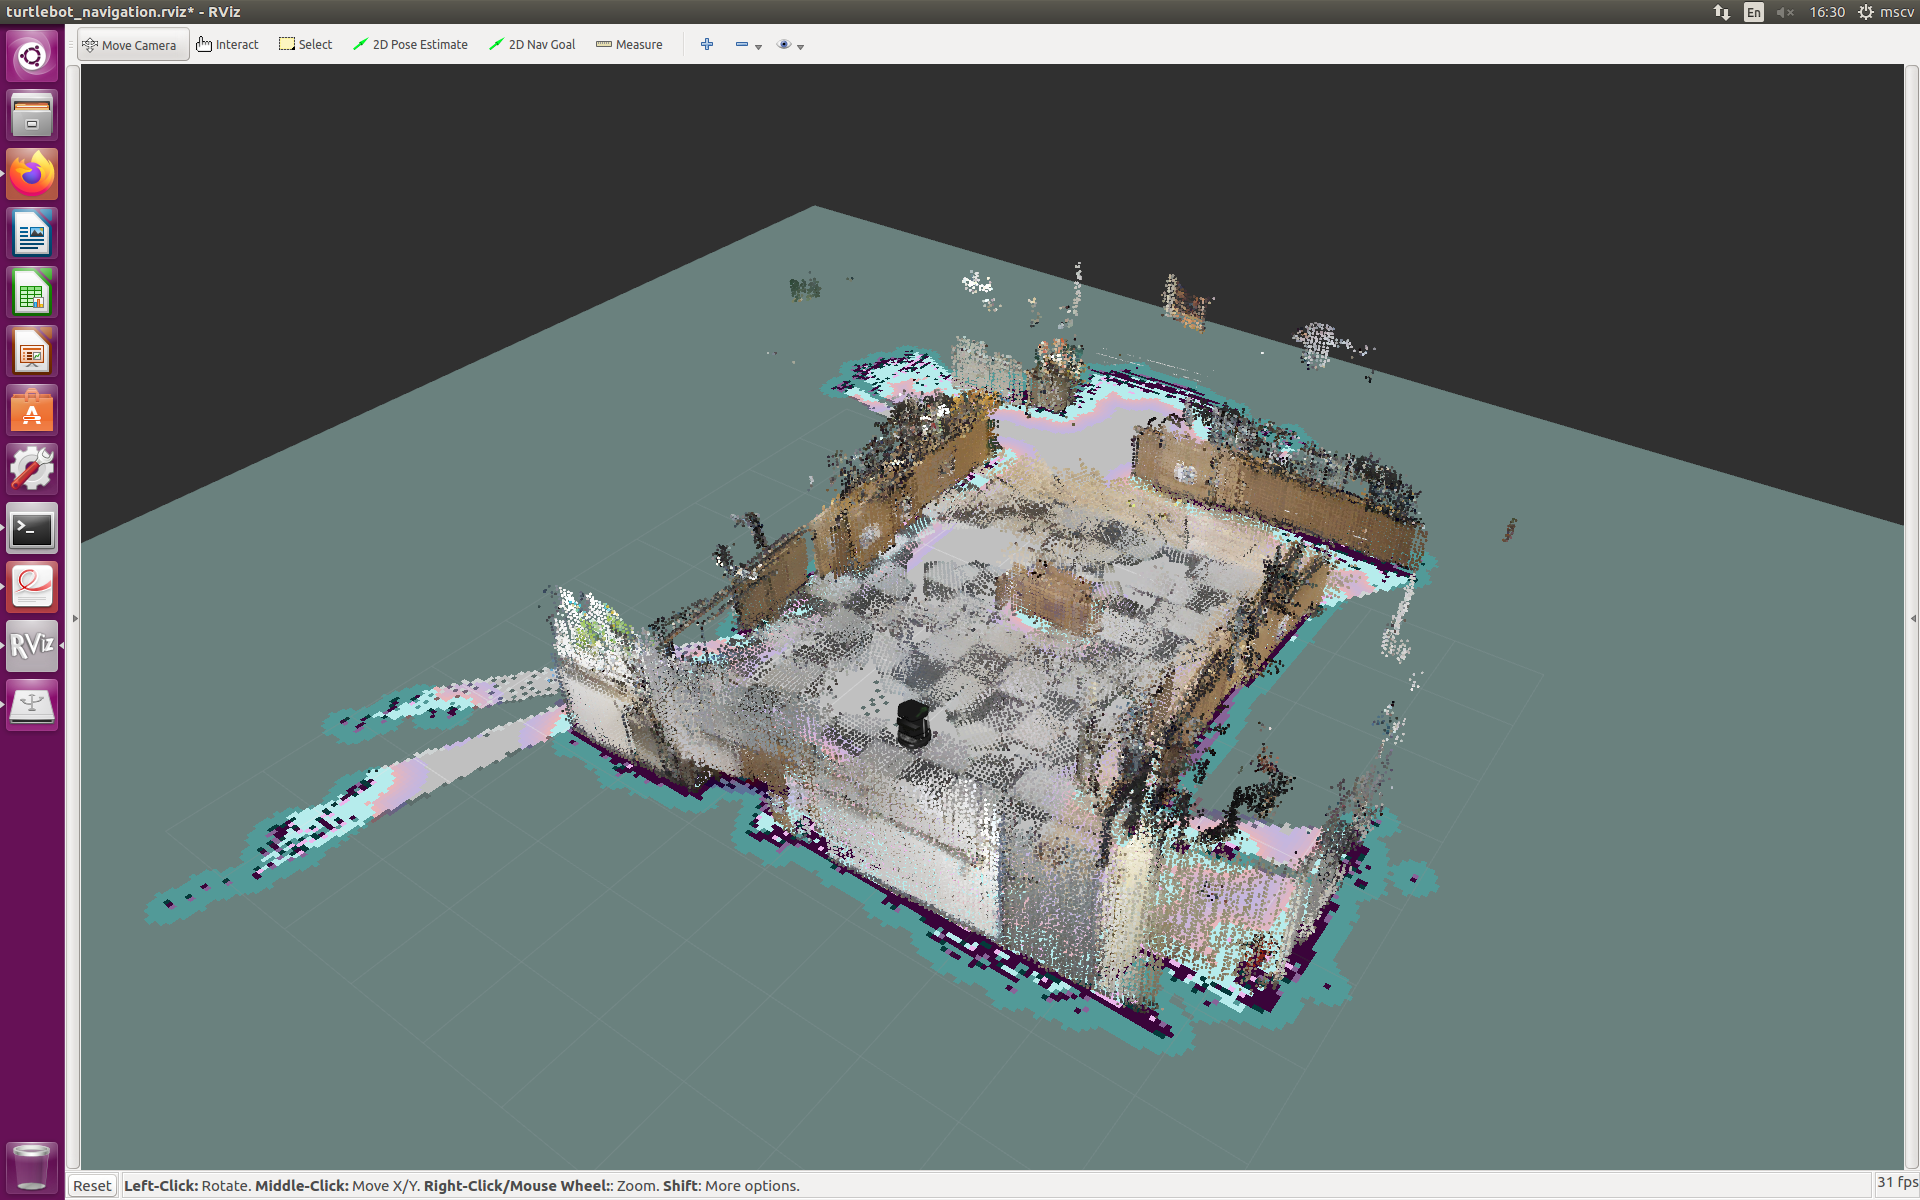The image size is (1920, 1200).
Task: Set a 2D Nav Goal
Action: click(532, 45)
